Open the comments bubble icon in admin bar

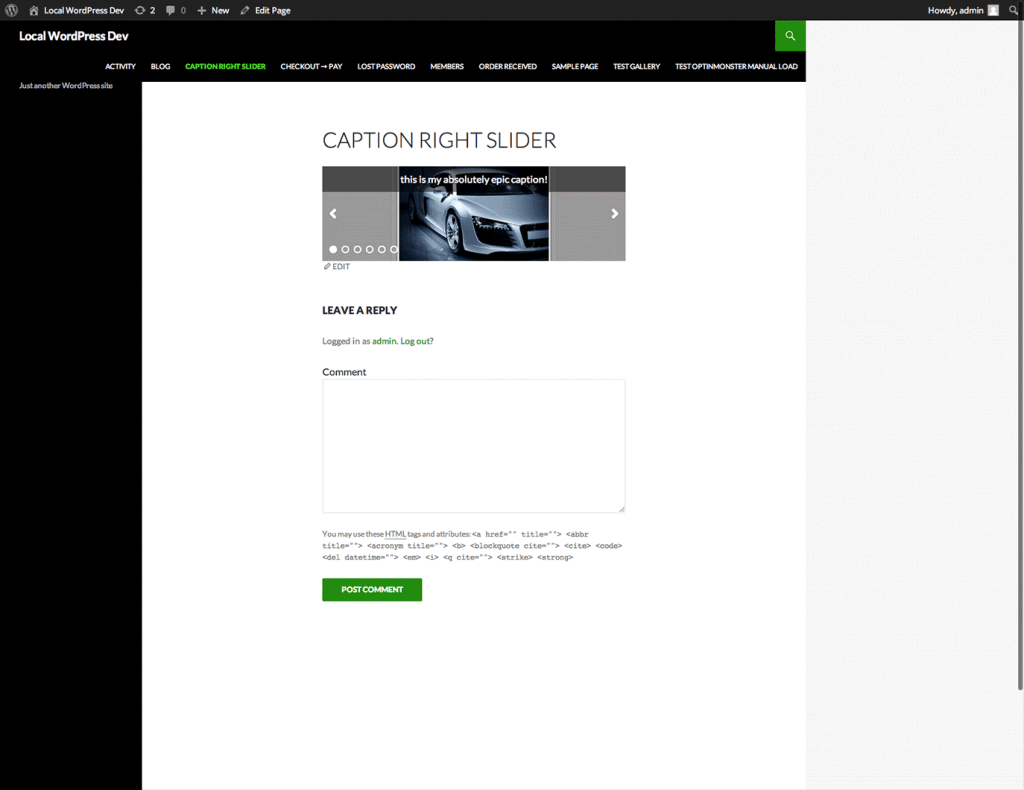175,10
